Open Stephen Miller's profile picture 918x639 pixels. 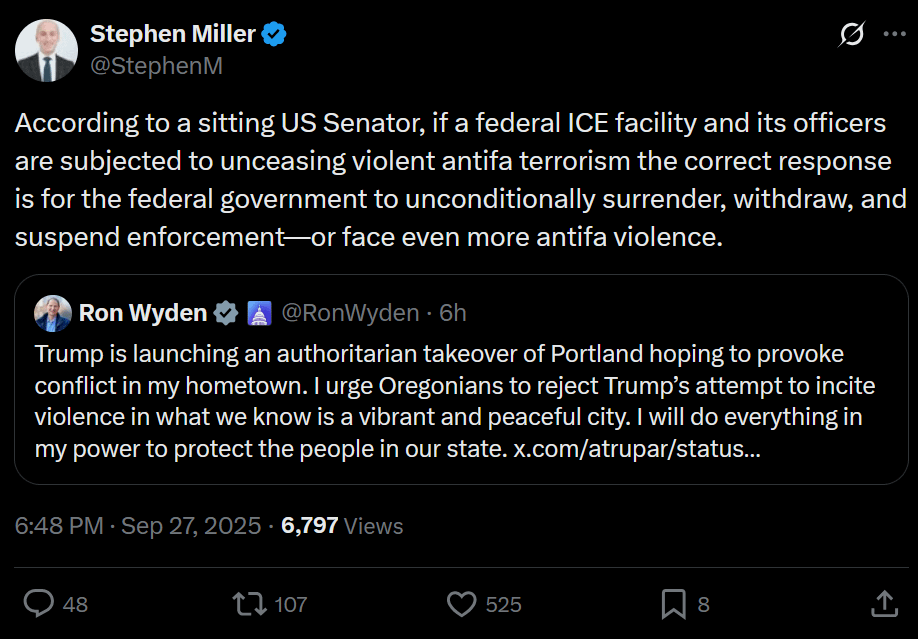coord(47,50)
